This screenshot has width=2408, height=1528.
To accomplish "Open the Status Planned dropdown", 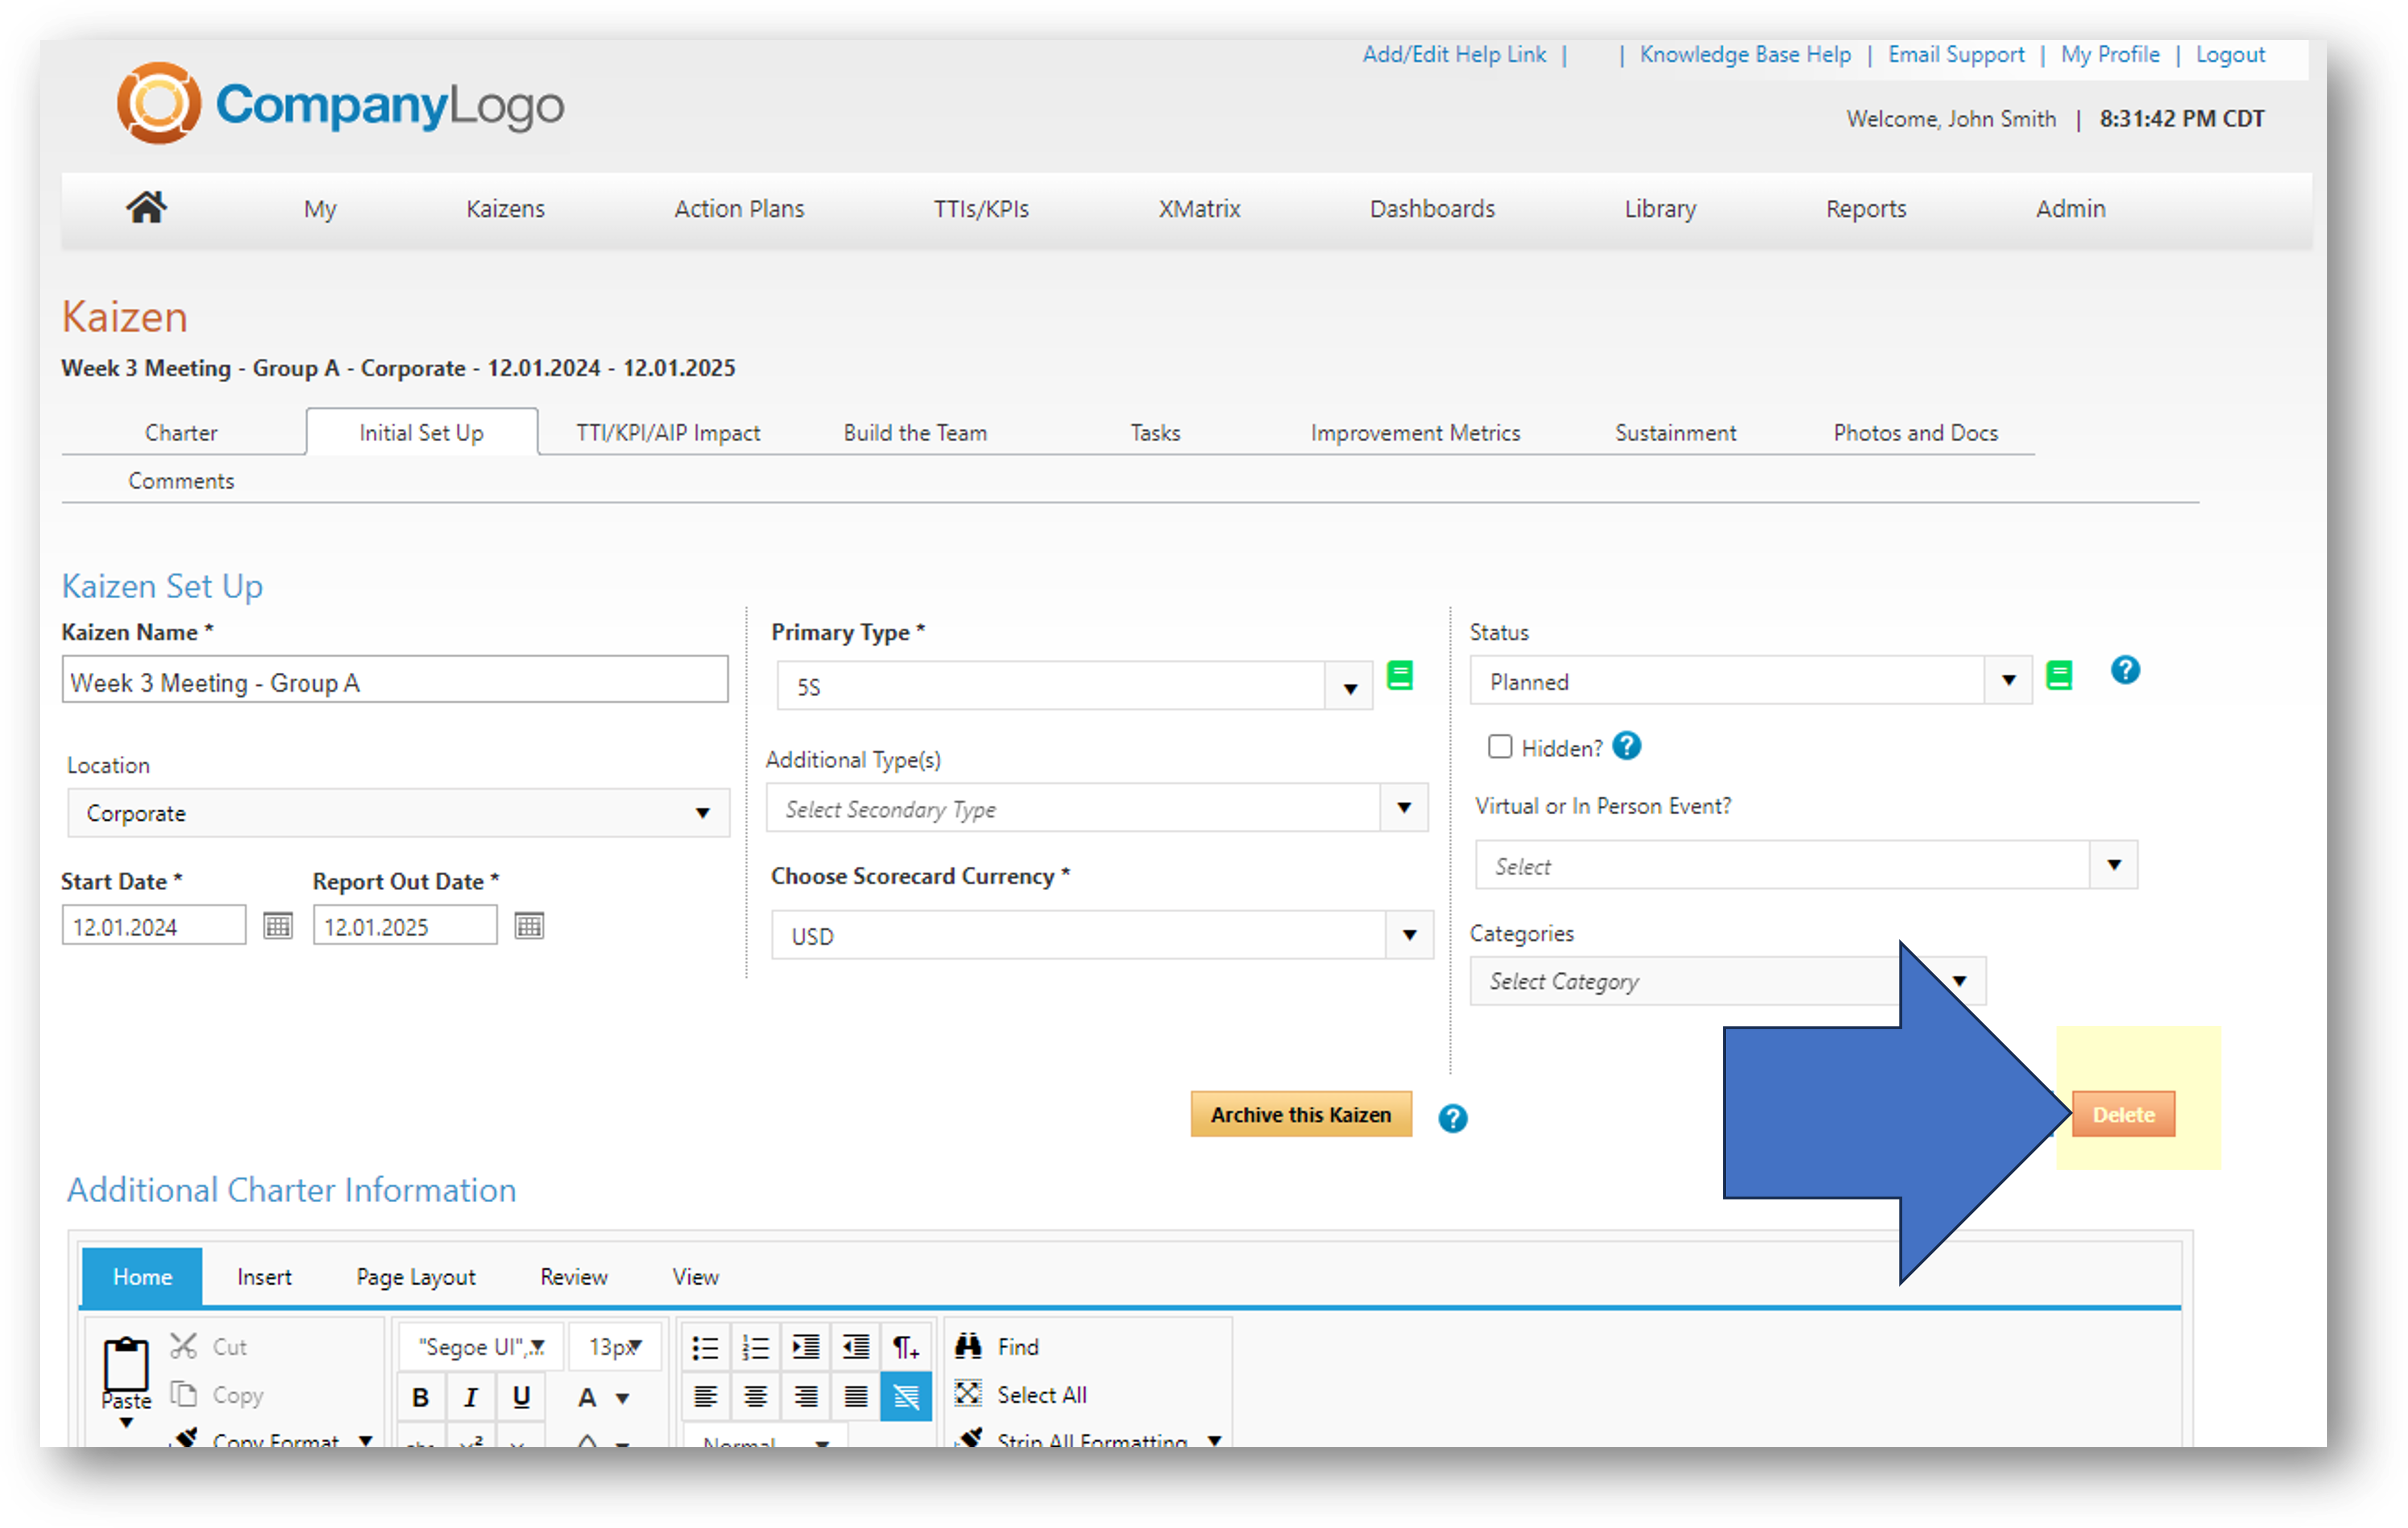I will click(2008, 680).
